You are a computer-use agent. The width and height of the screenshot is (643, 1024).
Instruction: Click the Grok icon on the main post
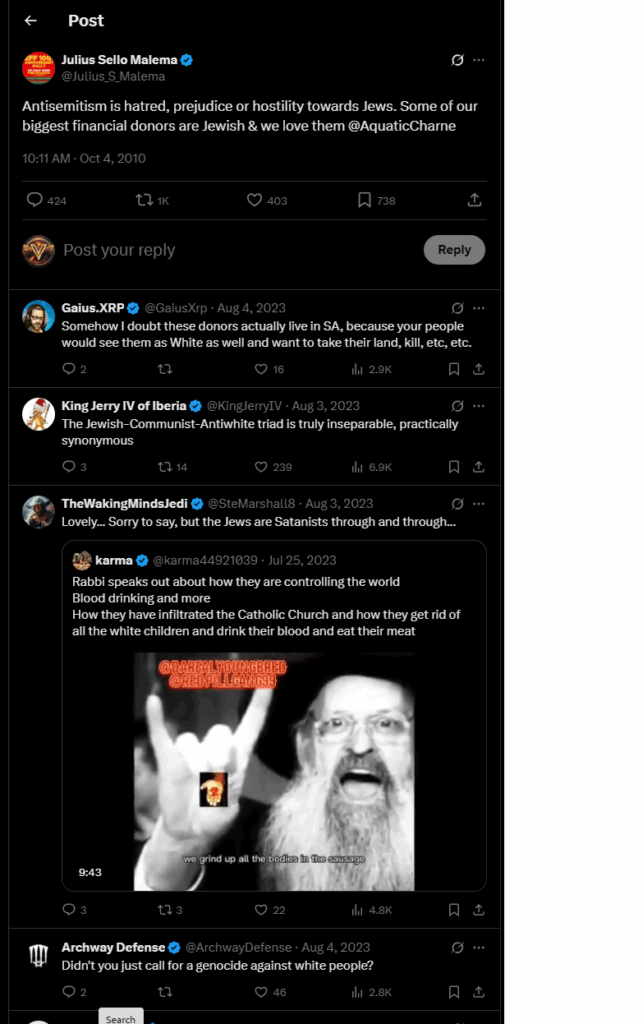point(457,60)
